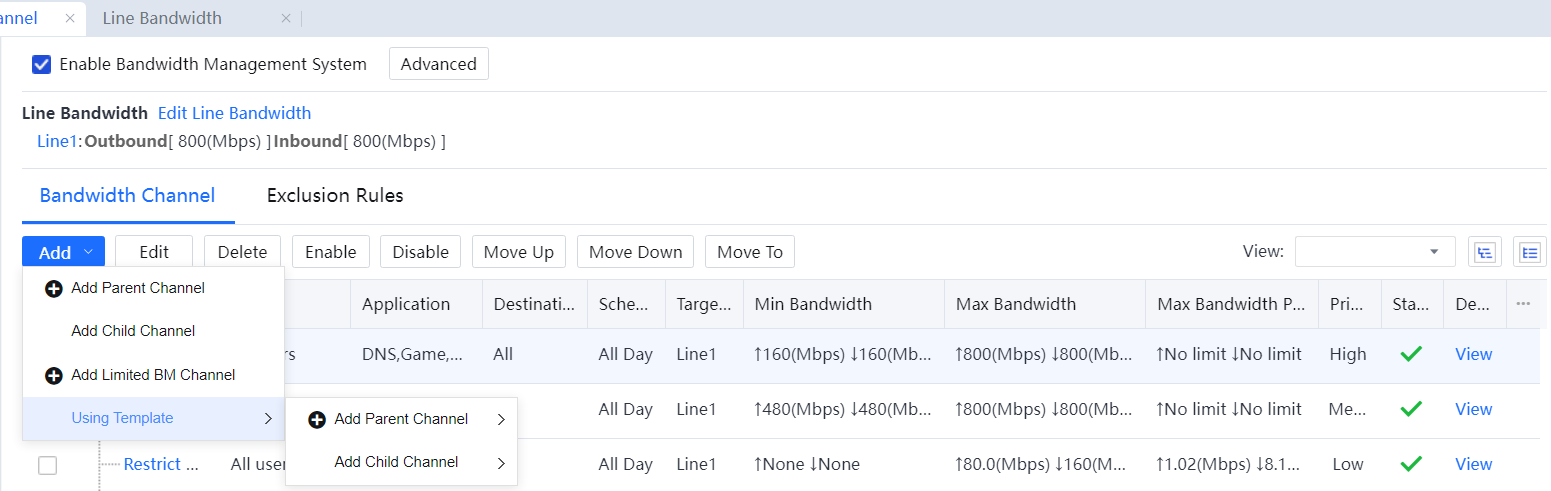
Task: Toggle Enable Bandwidth Management System checkbox
Action: [42, 64]
